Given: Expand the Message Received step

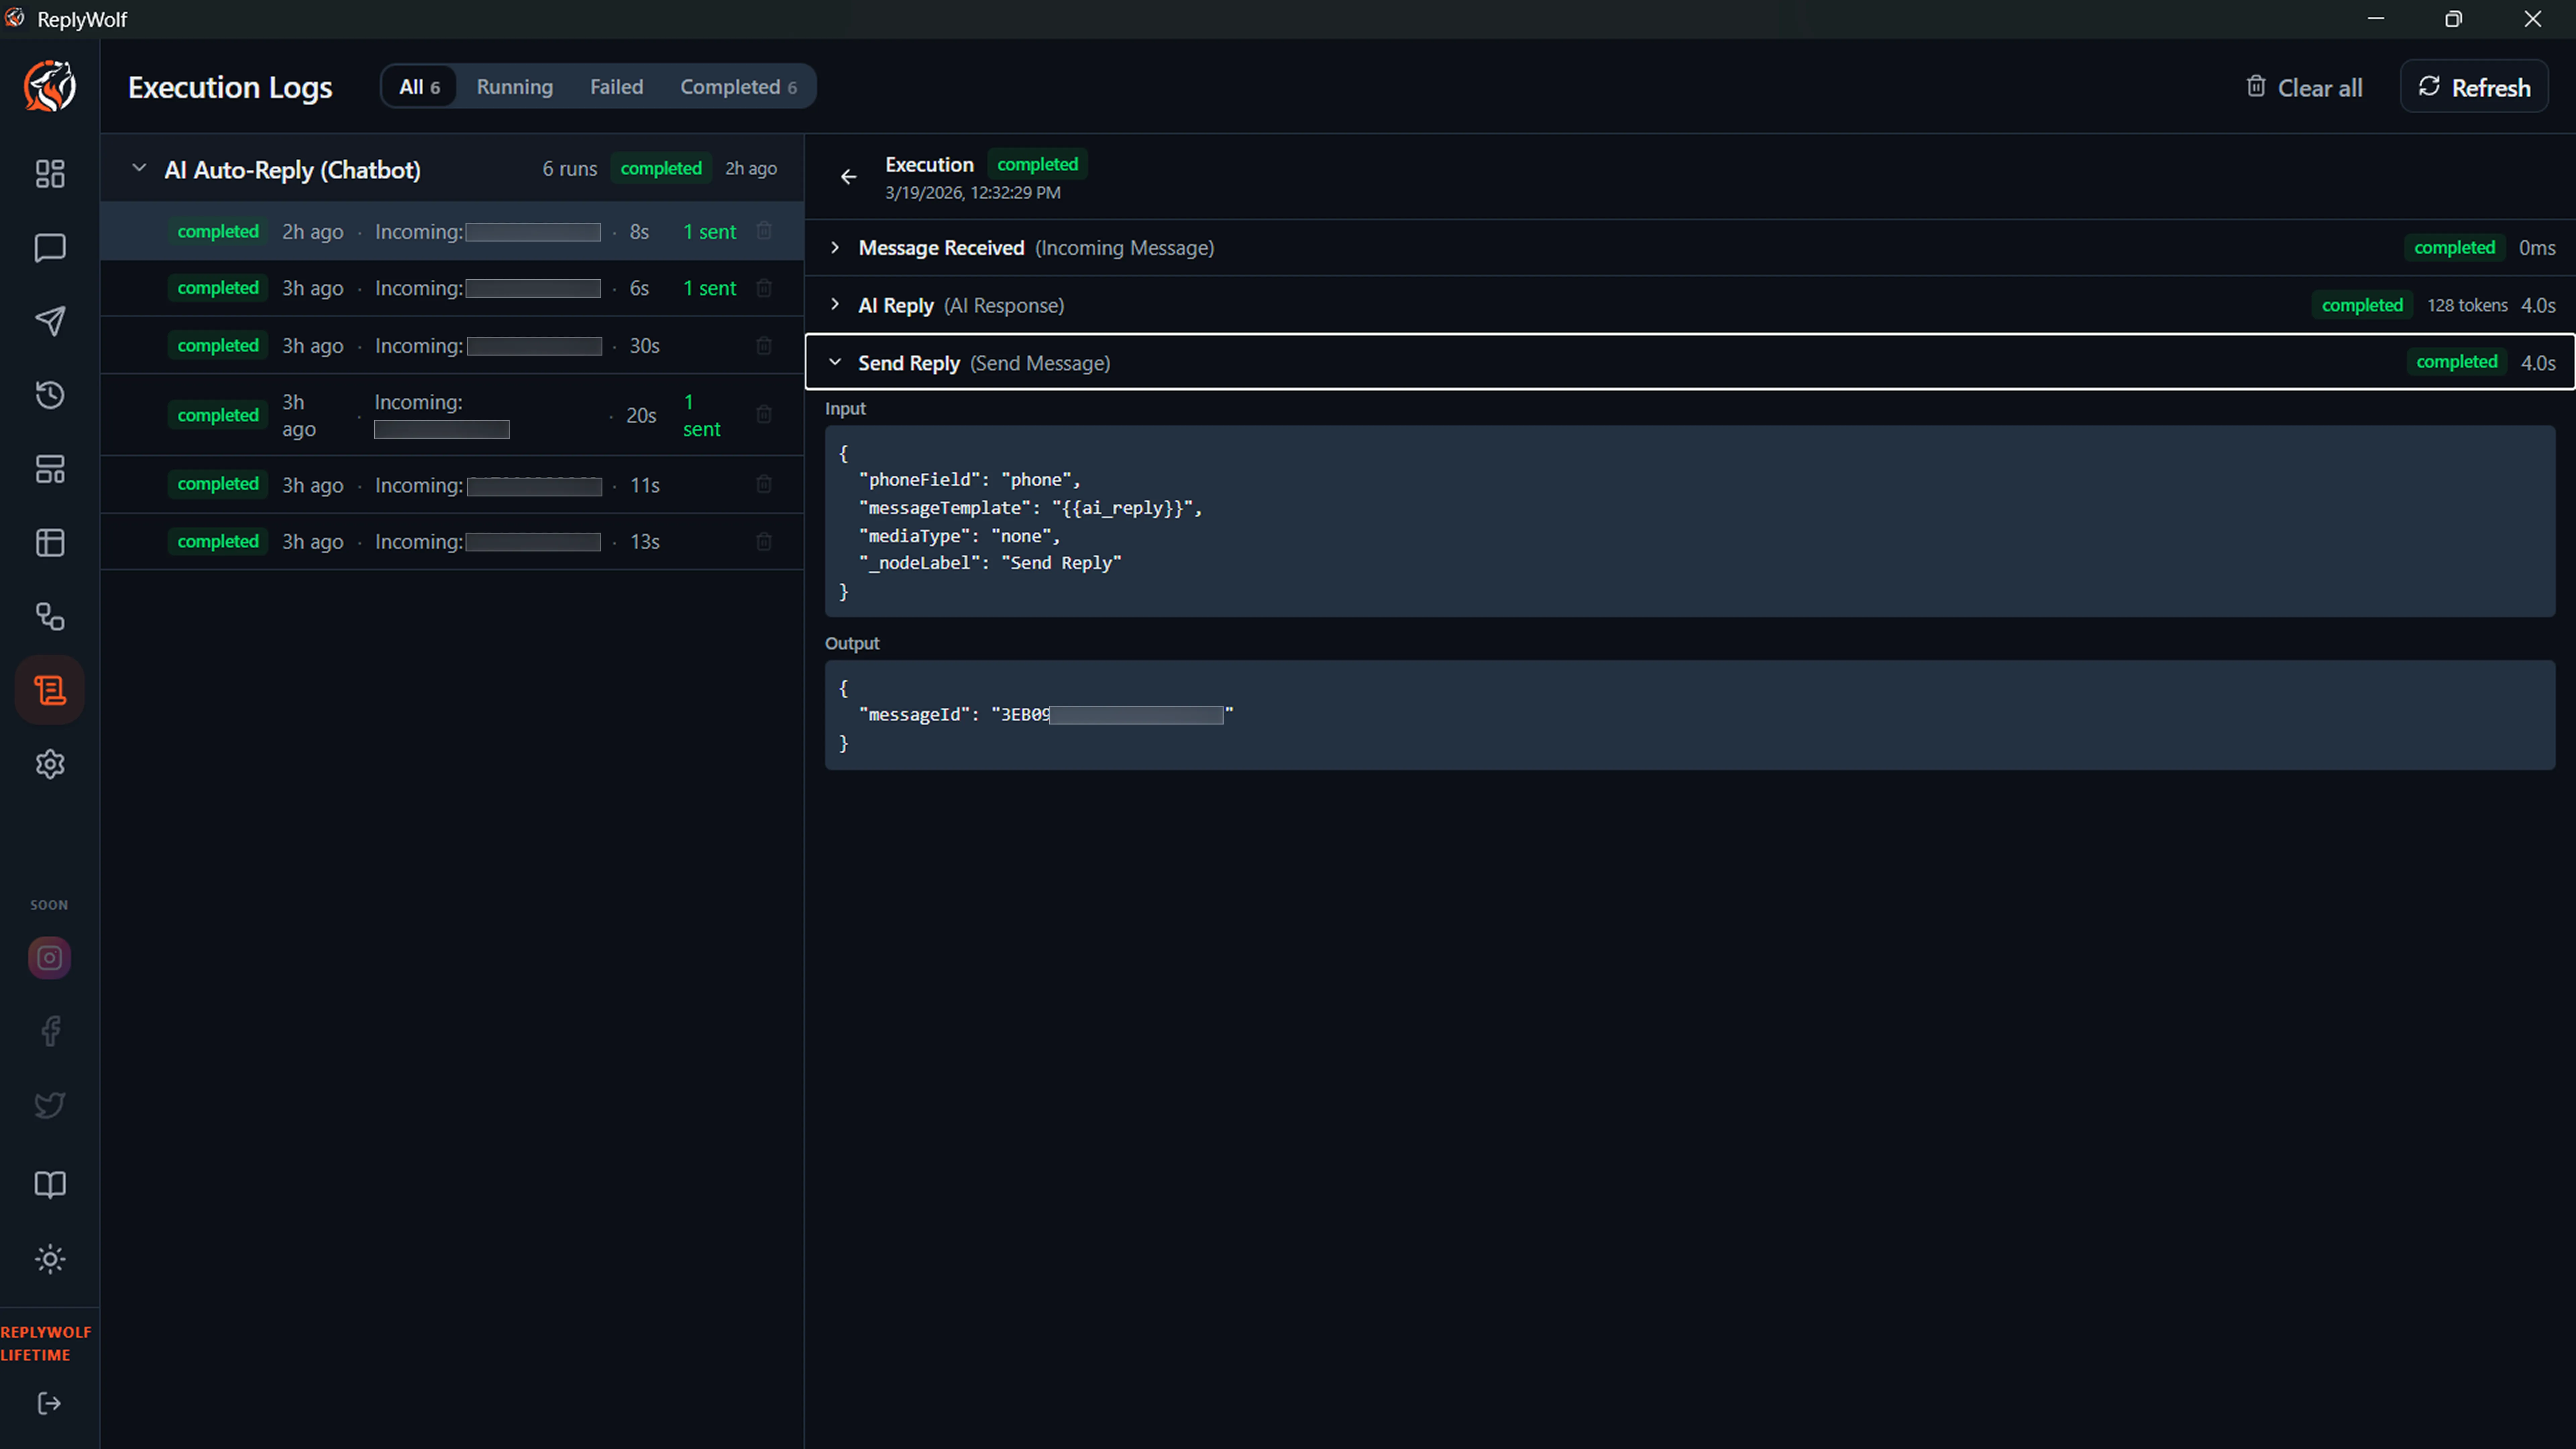Looking at the screenshot, I should pyautogui.click(x=835, y=248).
